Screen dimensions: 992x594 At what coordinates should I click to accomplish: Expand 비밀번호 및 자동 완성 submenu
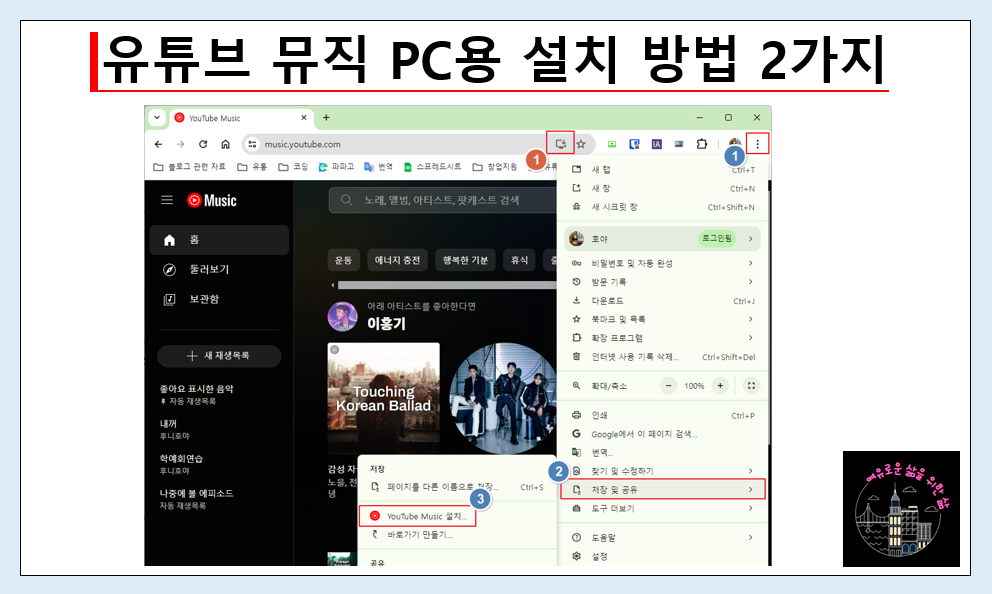click(662, 263)
